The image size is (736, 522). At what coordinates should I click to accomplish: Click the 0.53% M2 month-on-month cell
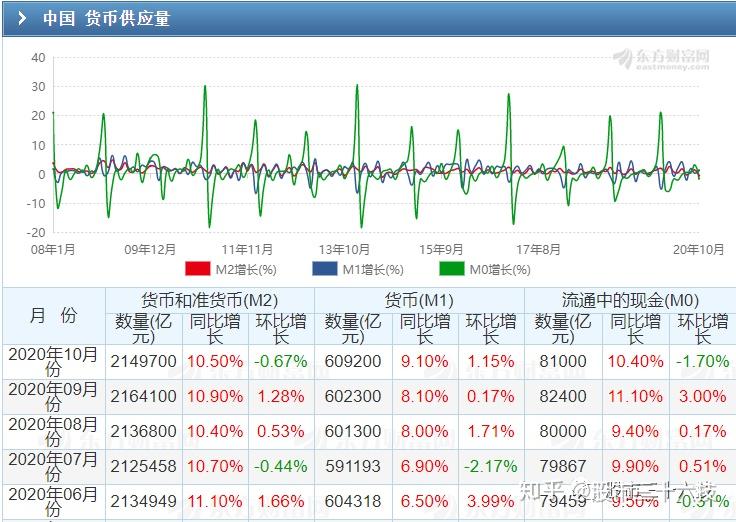pos(281,431)
